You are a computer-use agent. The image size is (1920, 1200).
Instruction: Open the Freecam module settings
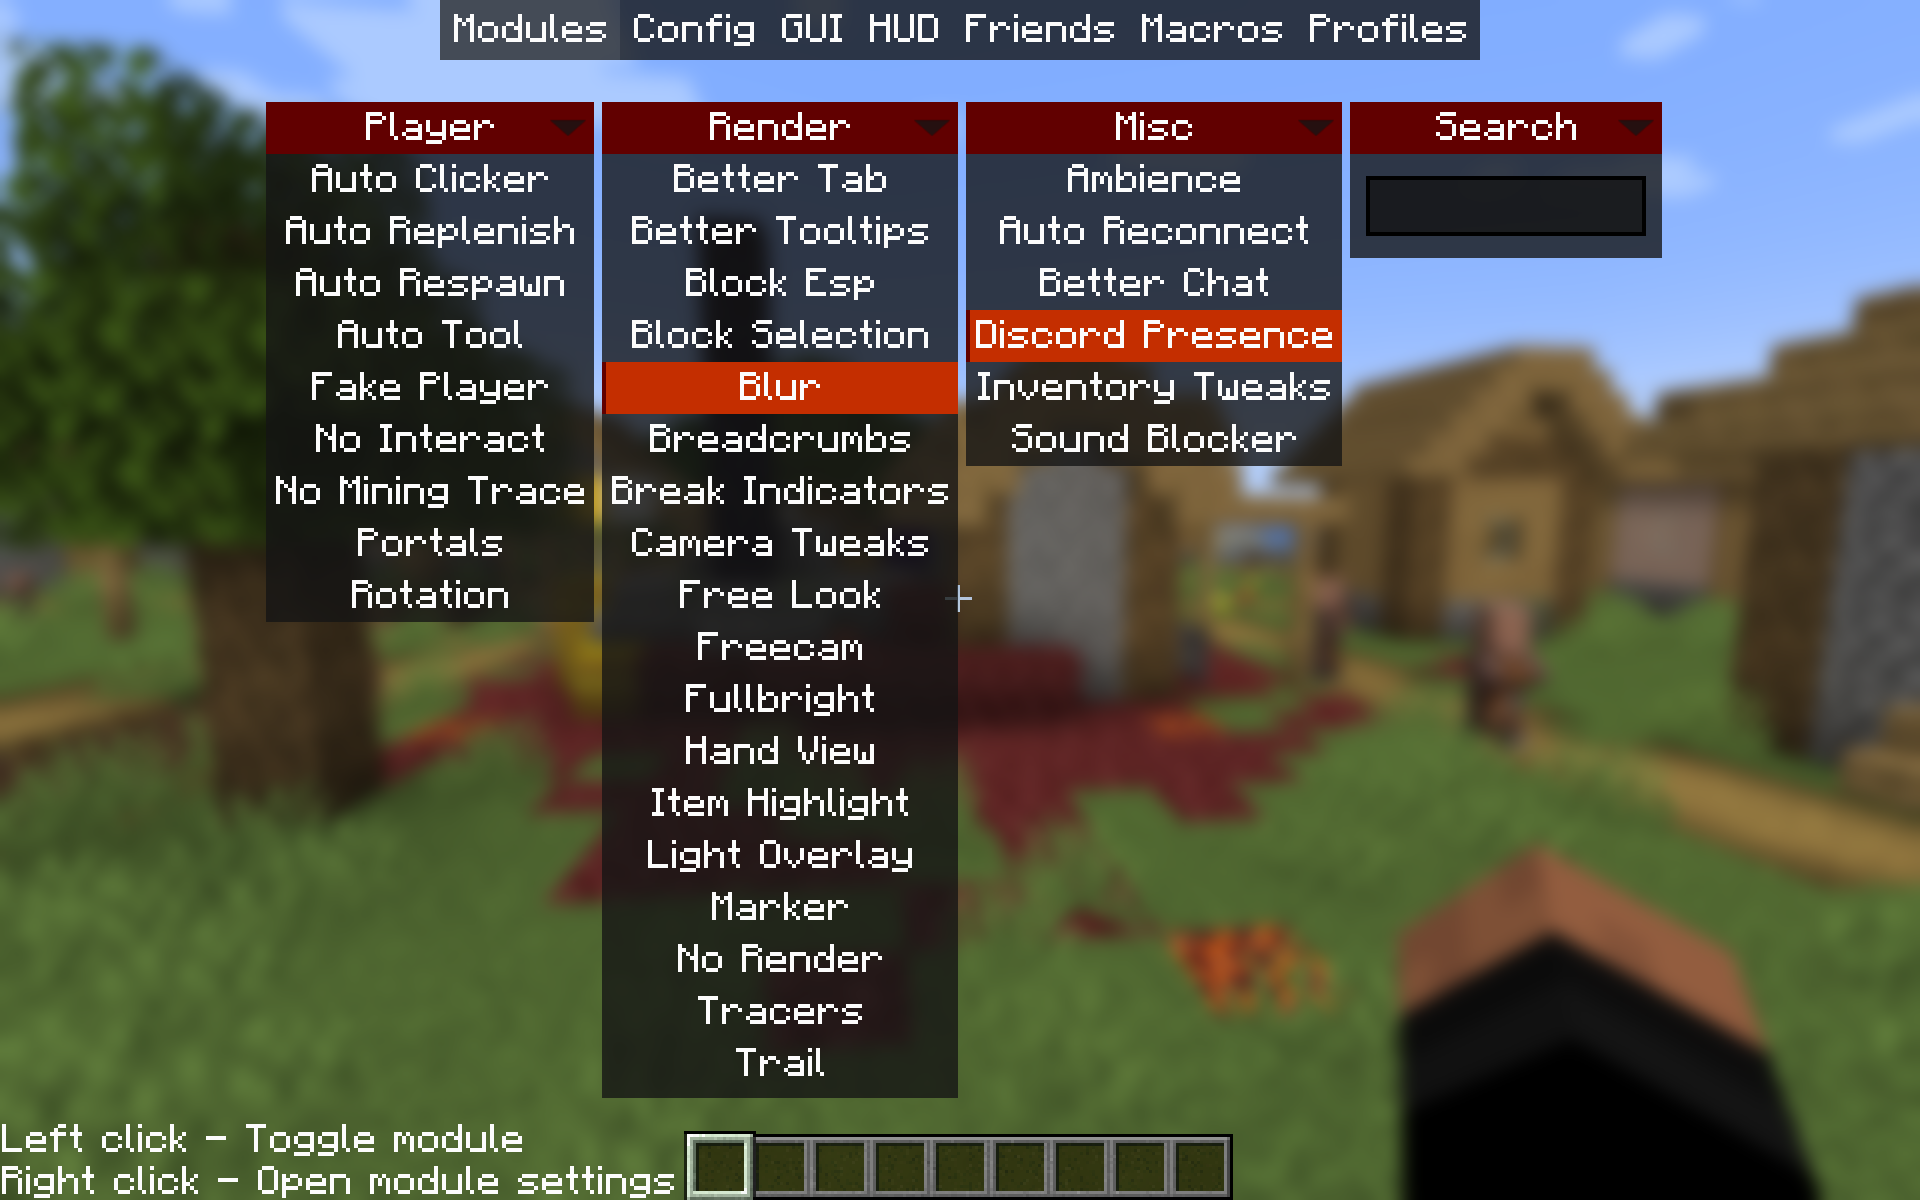pos(778,646)
